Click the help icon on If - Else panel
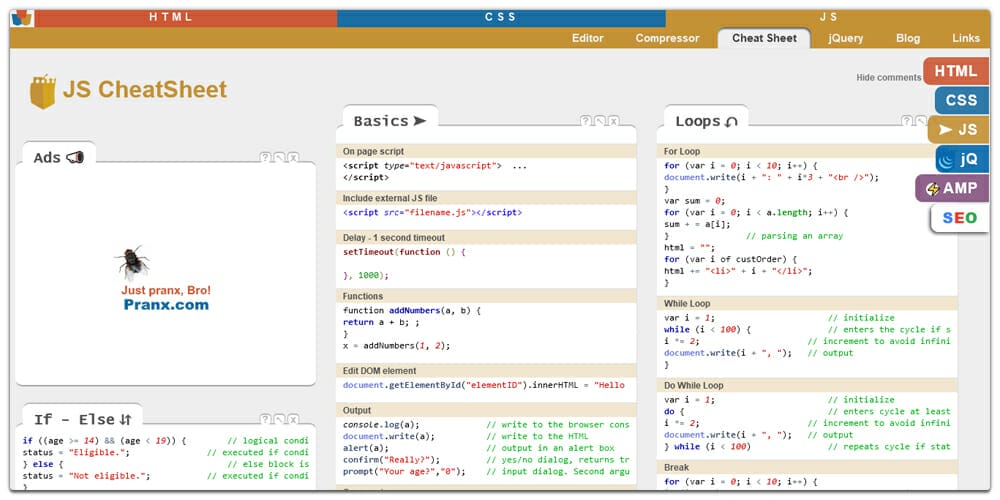This screenshot has width=1000, height=500. (265, 419)
